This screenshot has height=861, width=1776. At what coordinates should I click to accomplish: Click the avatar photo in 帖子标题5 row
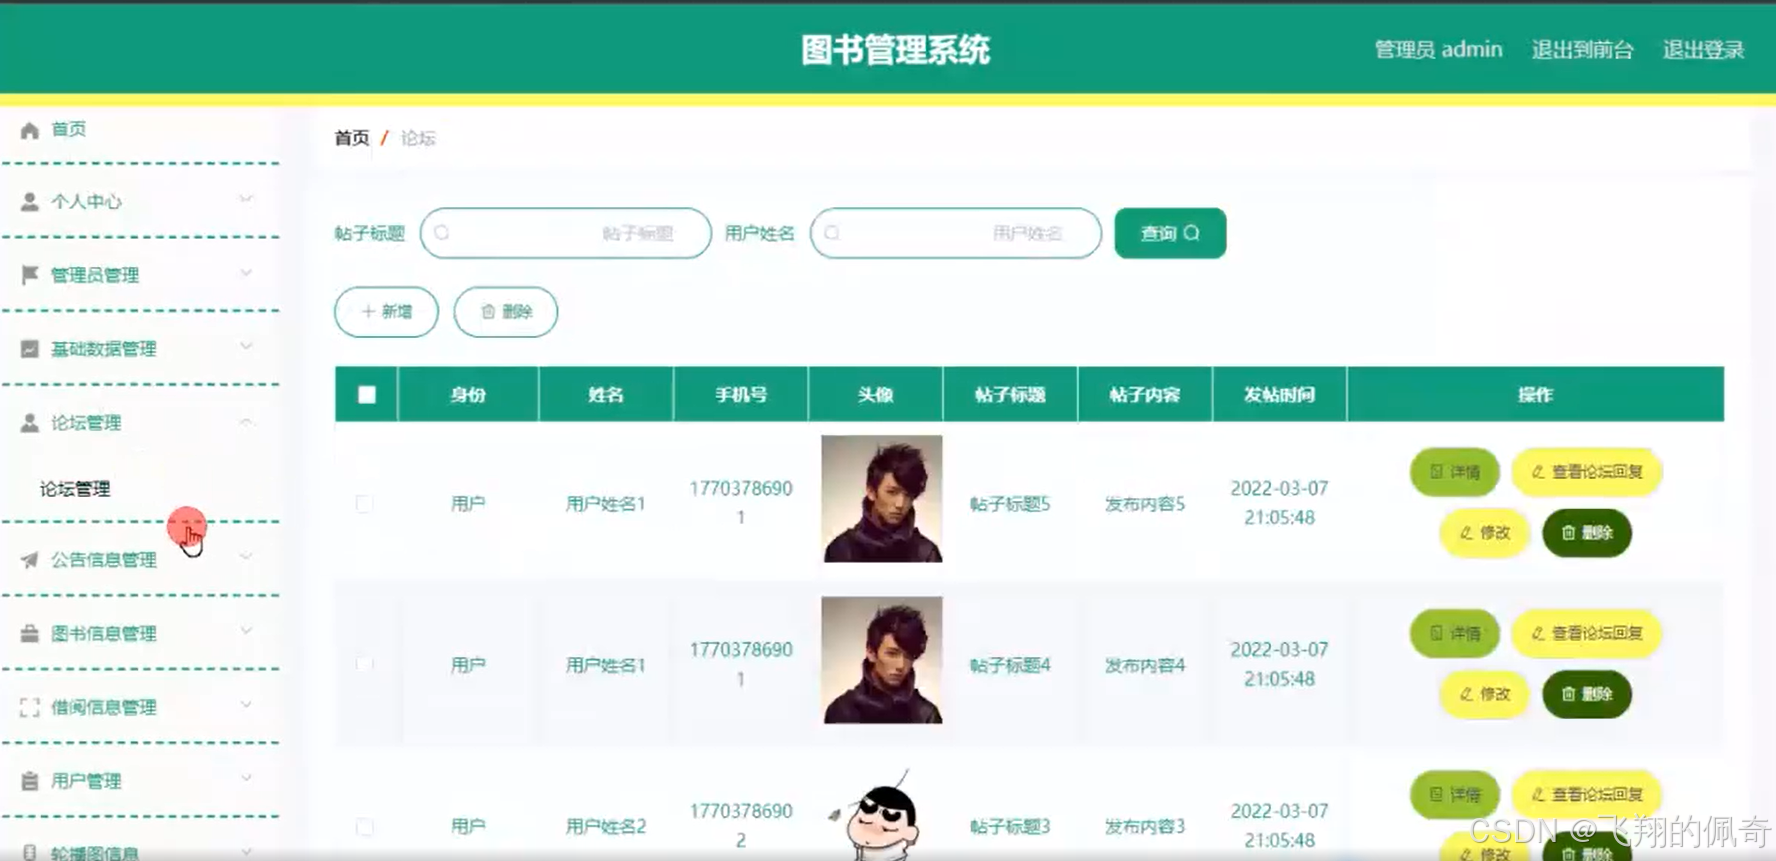tap(882, 499)
